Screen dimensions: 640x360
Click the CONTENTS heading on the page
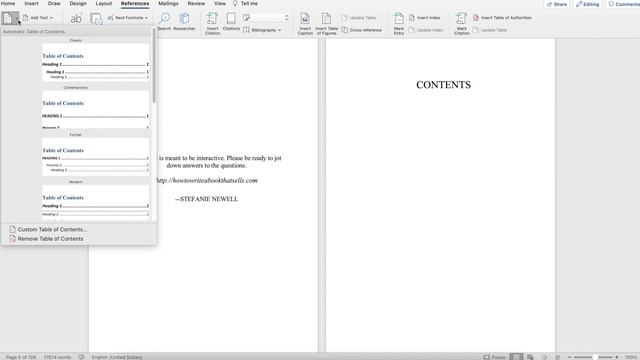tap(443, 85)
